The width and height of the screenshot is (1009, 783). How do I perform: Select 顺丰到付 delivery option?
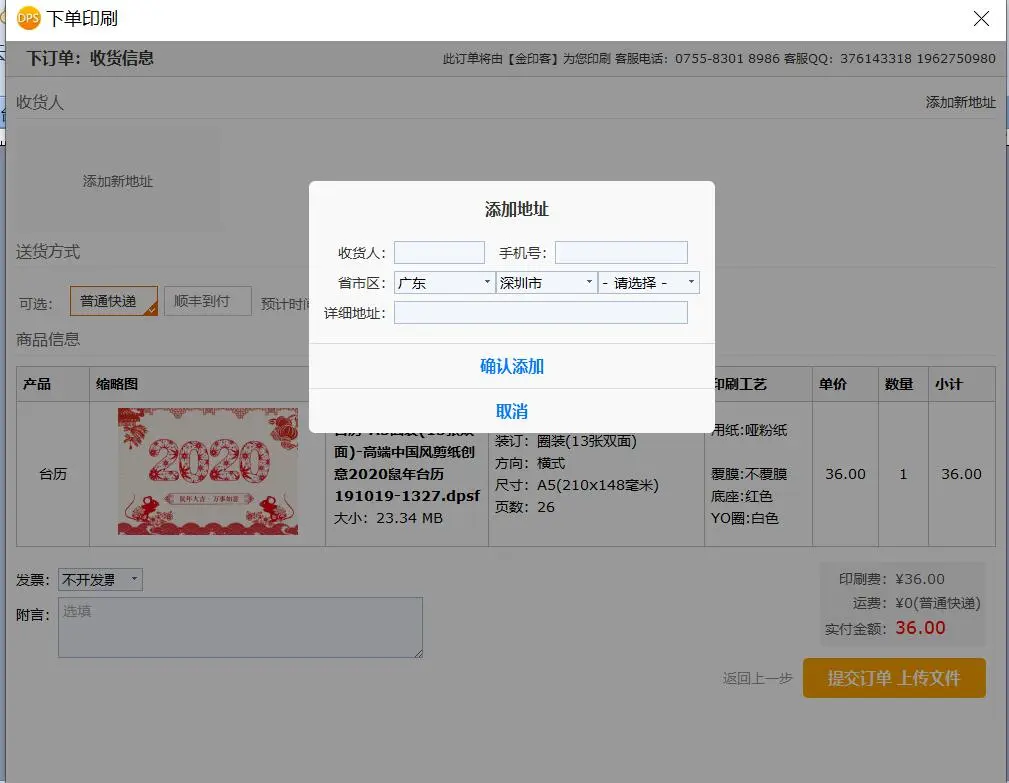coord(208,301)
